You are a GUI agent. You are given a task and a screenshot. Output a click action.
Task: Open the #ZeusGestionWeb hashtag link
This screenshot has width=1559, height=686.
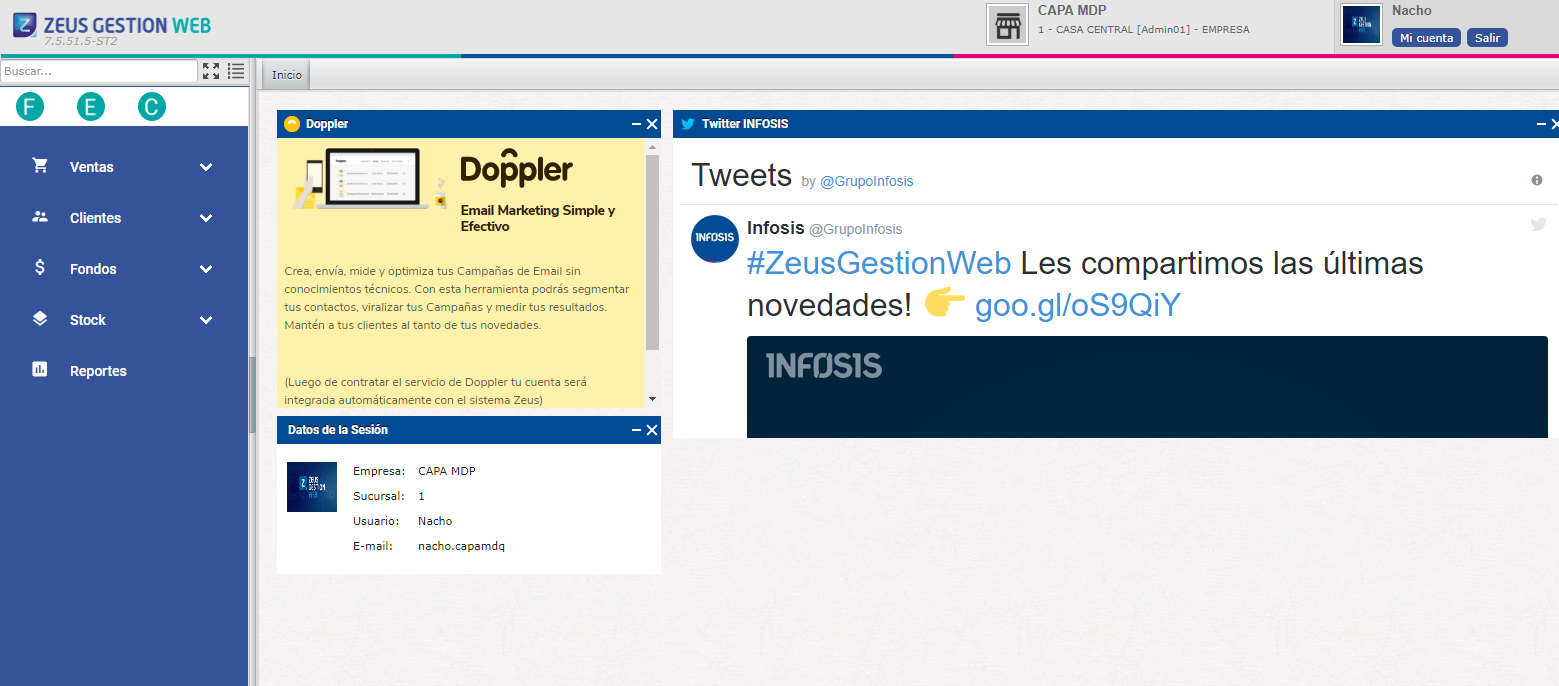coord(879,263)
